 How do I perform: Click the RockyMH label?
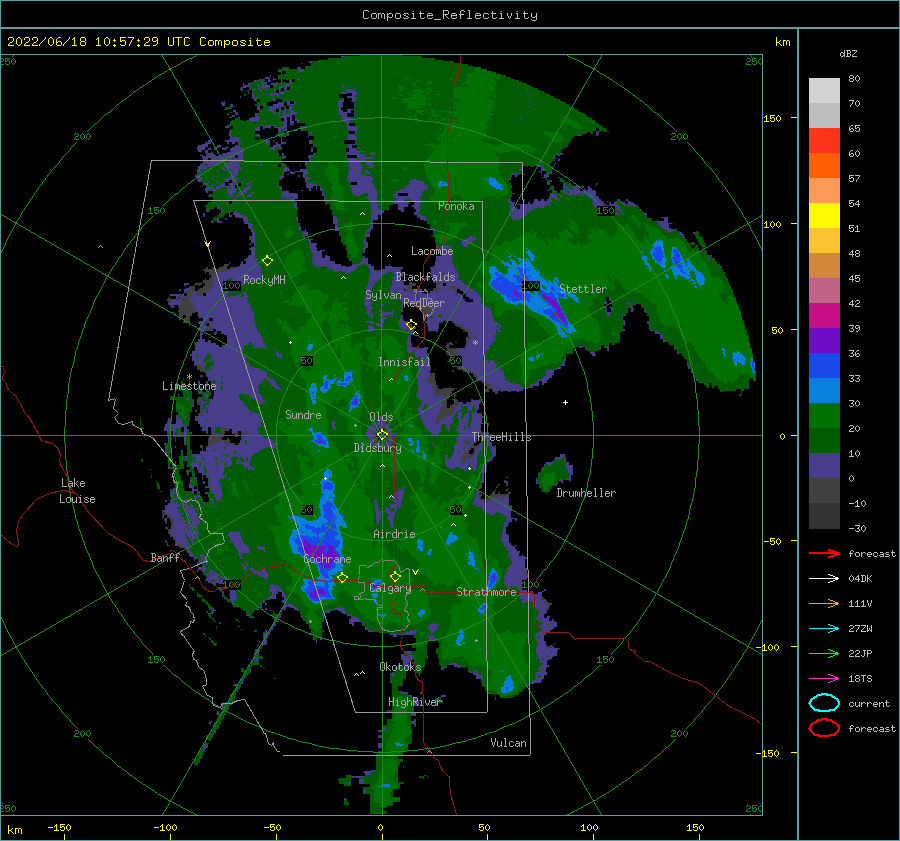(264, 280)
